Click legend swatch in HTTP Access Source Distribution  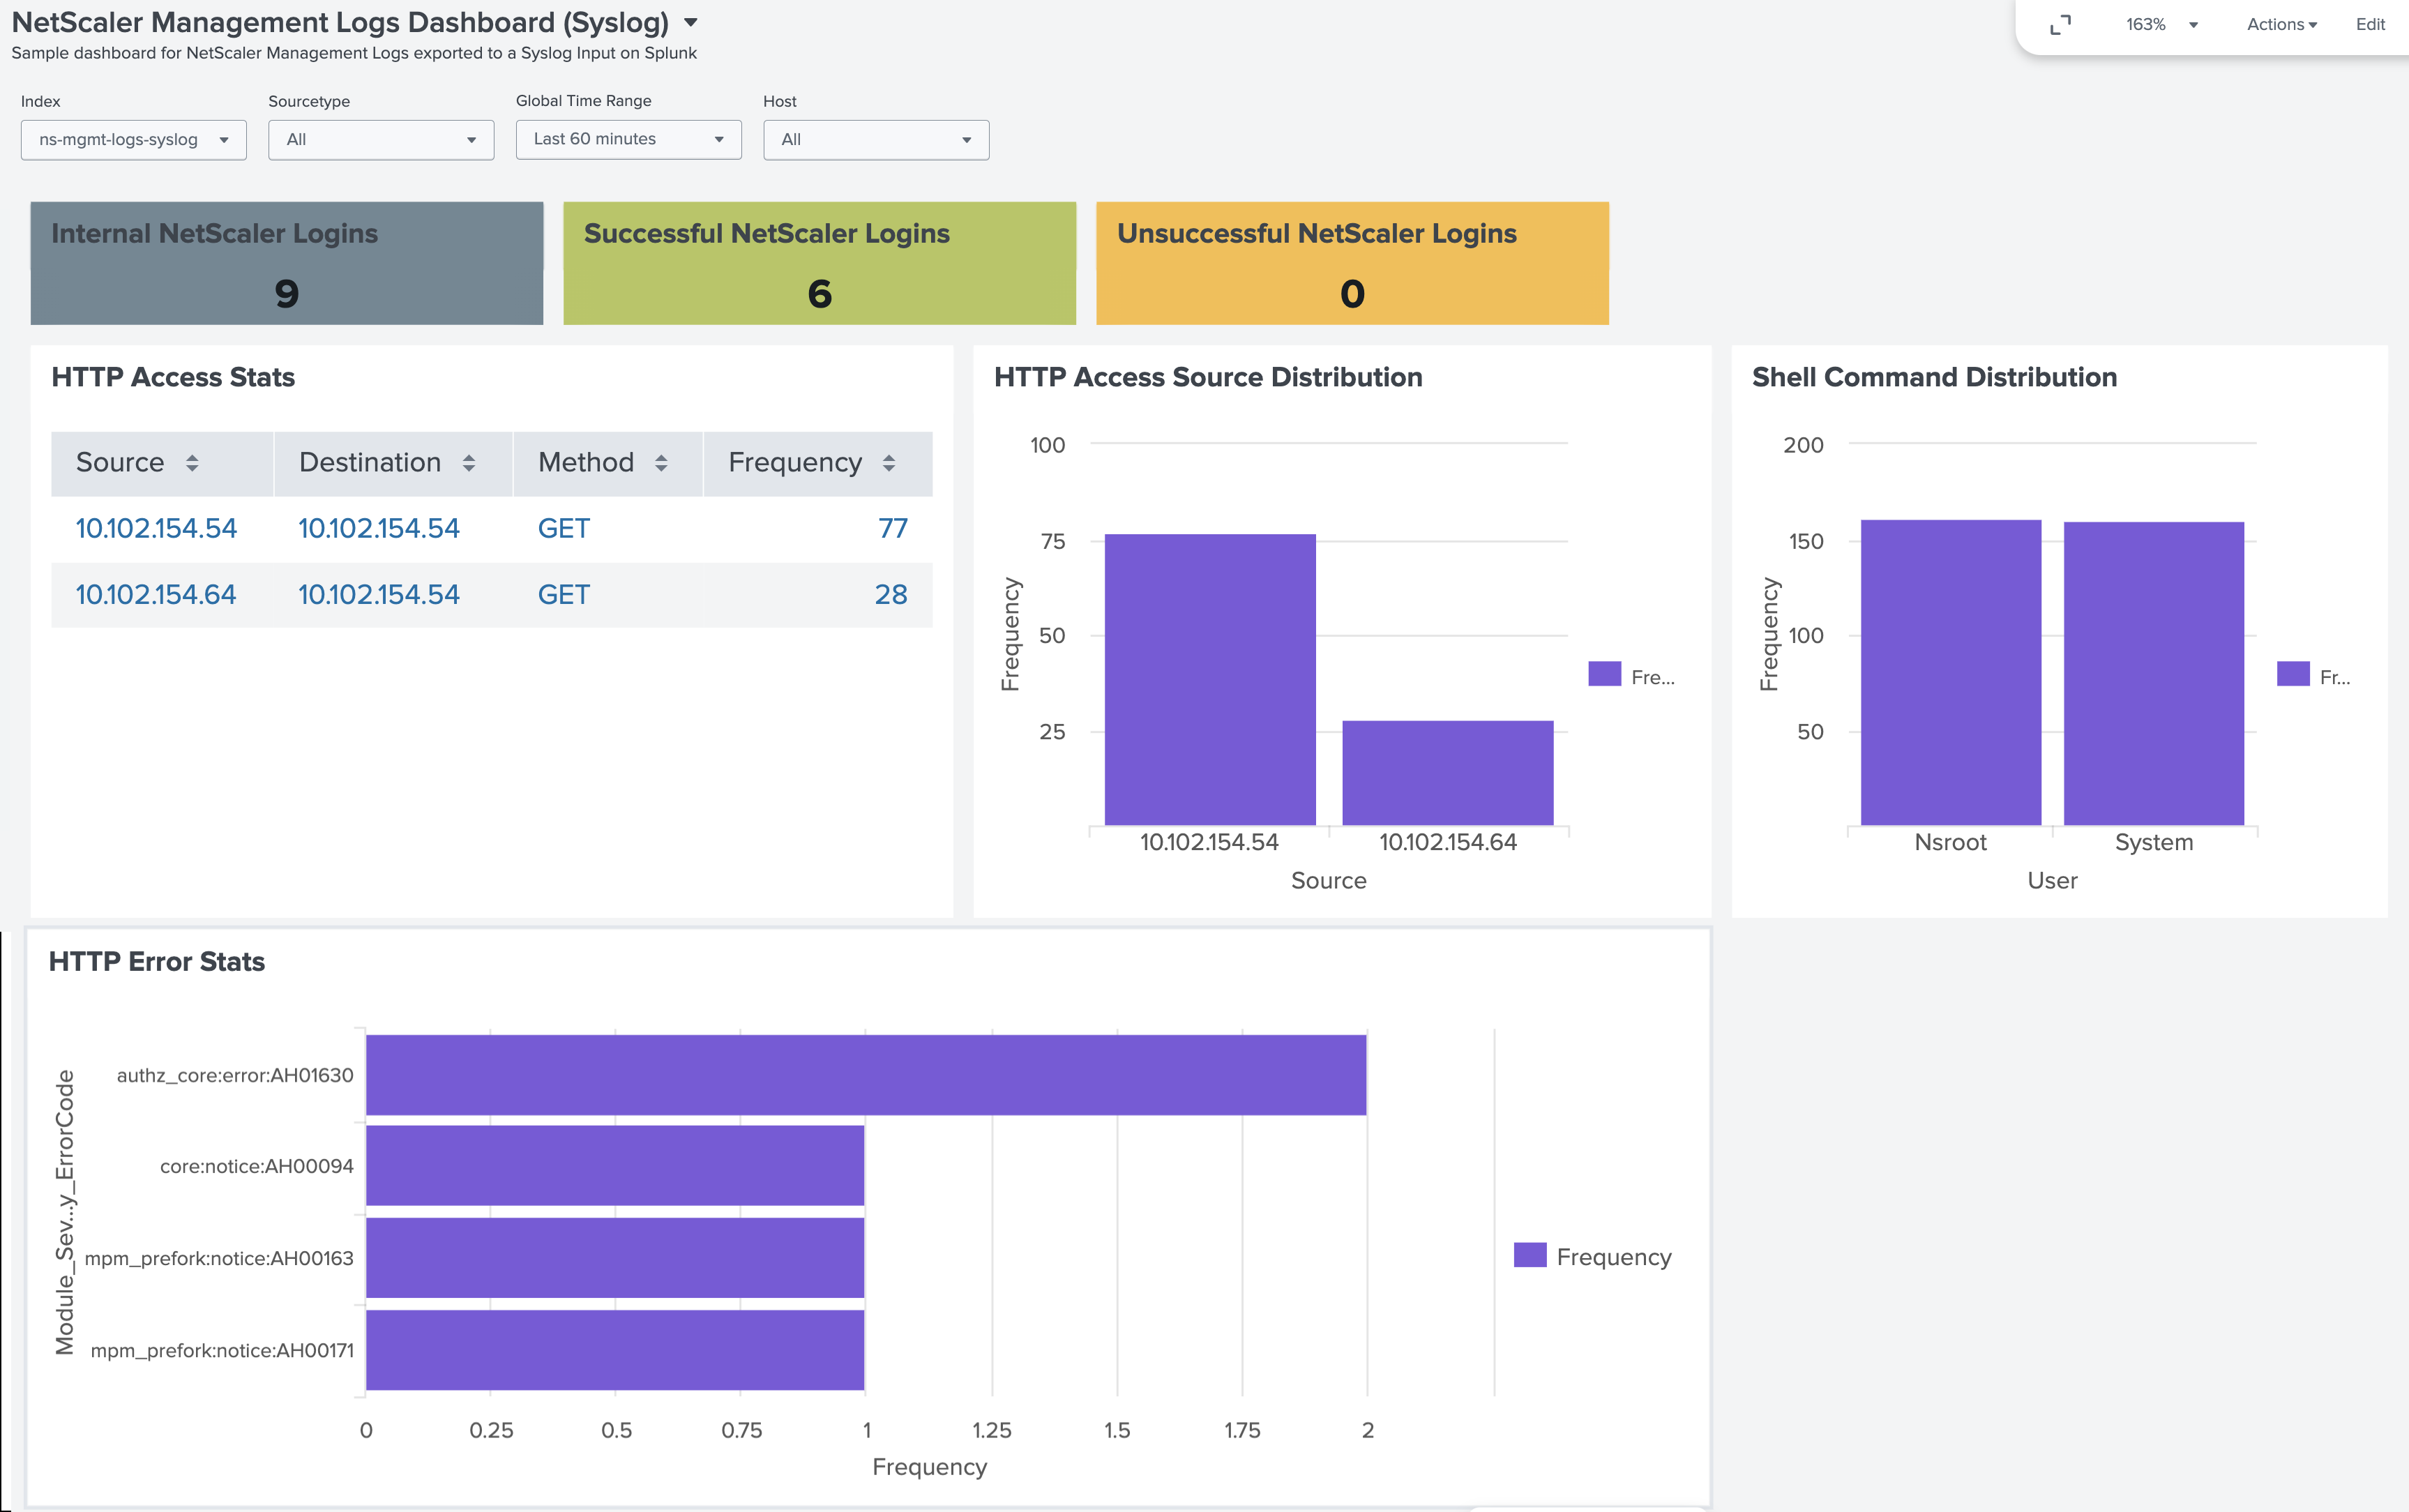[x=1604, y=674]
